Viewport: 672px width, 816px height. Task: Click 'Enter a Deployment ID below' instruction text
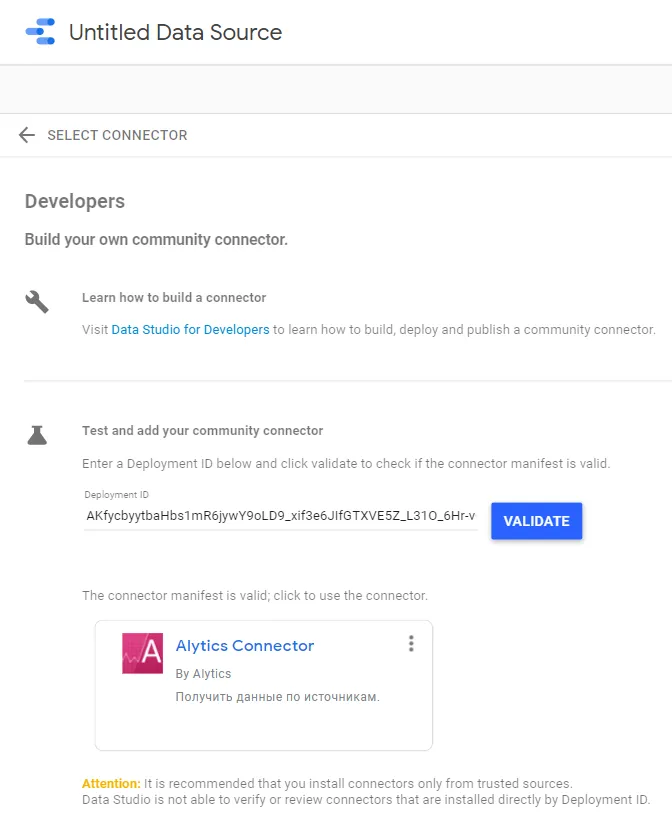coord(346,464)
